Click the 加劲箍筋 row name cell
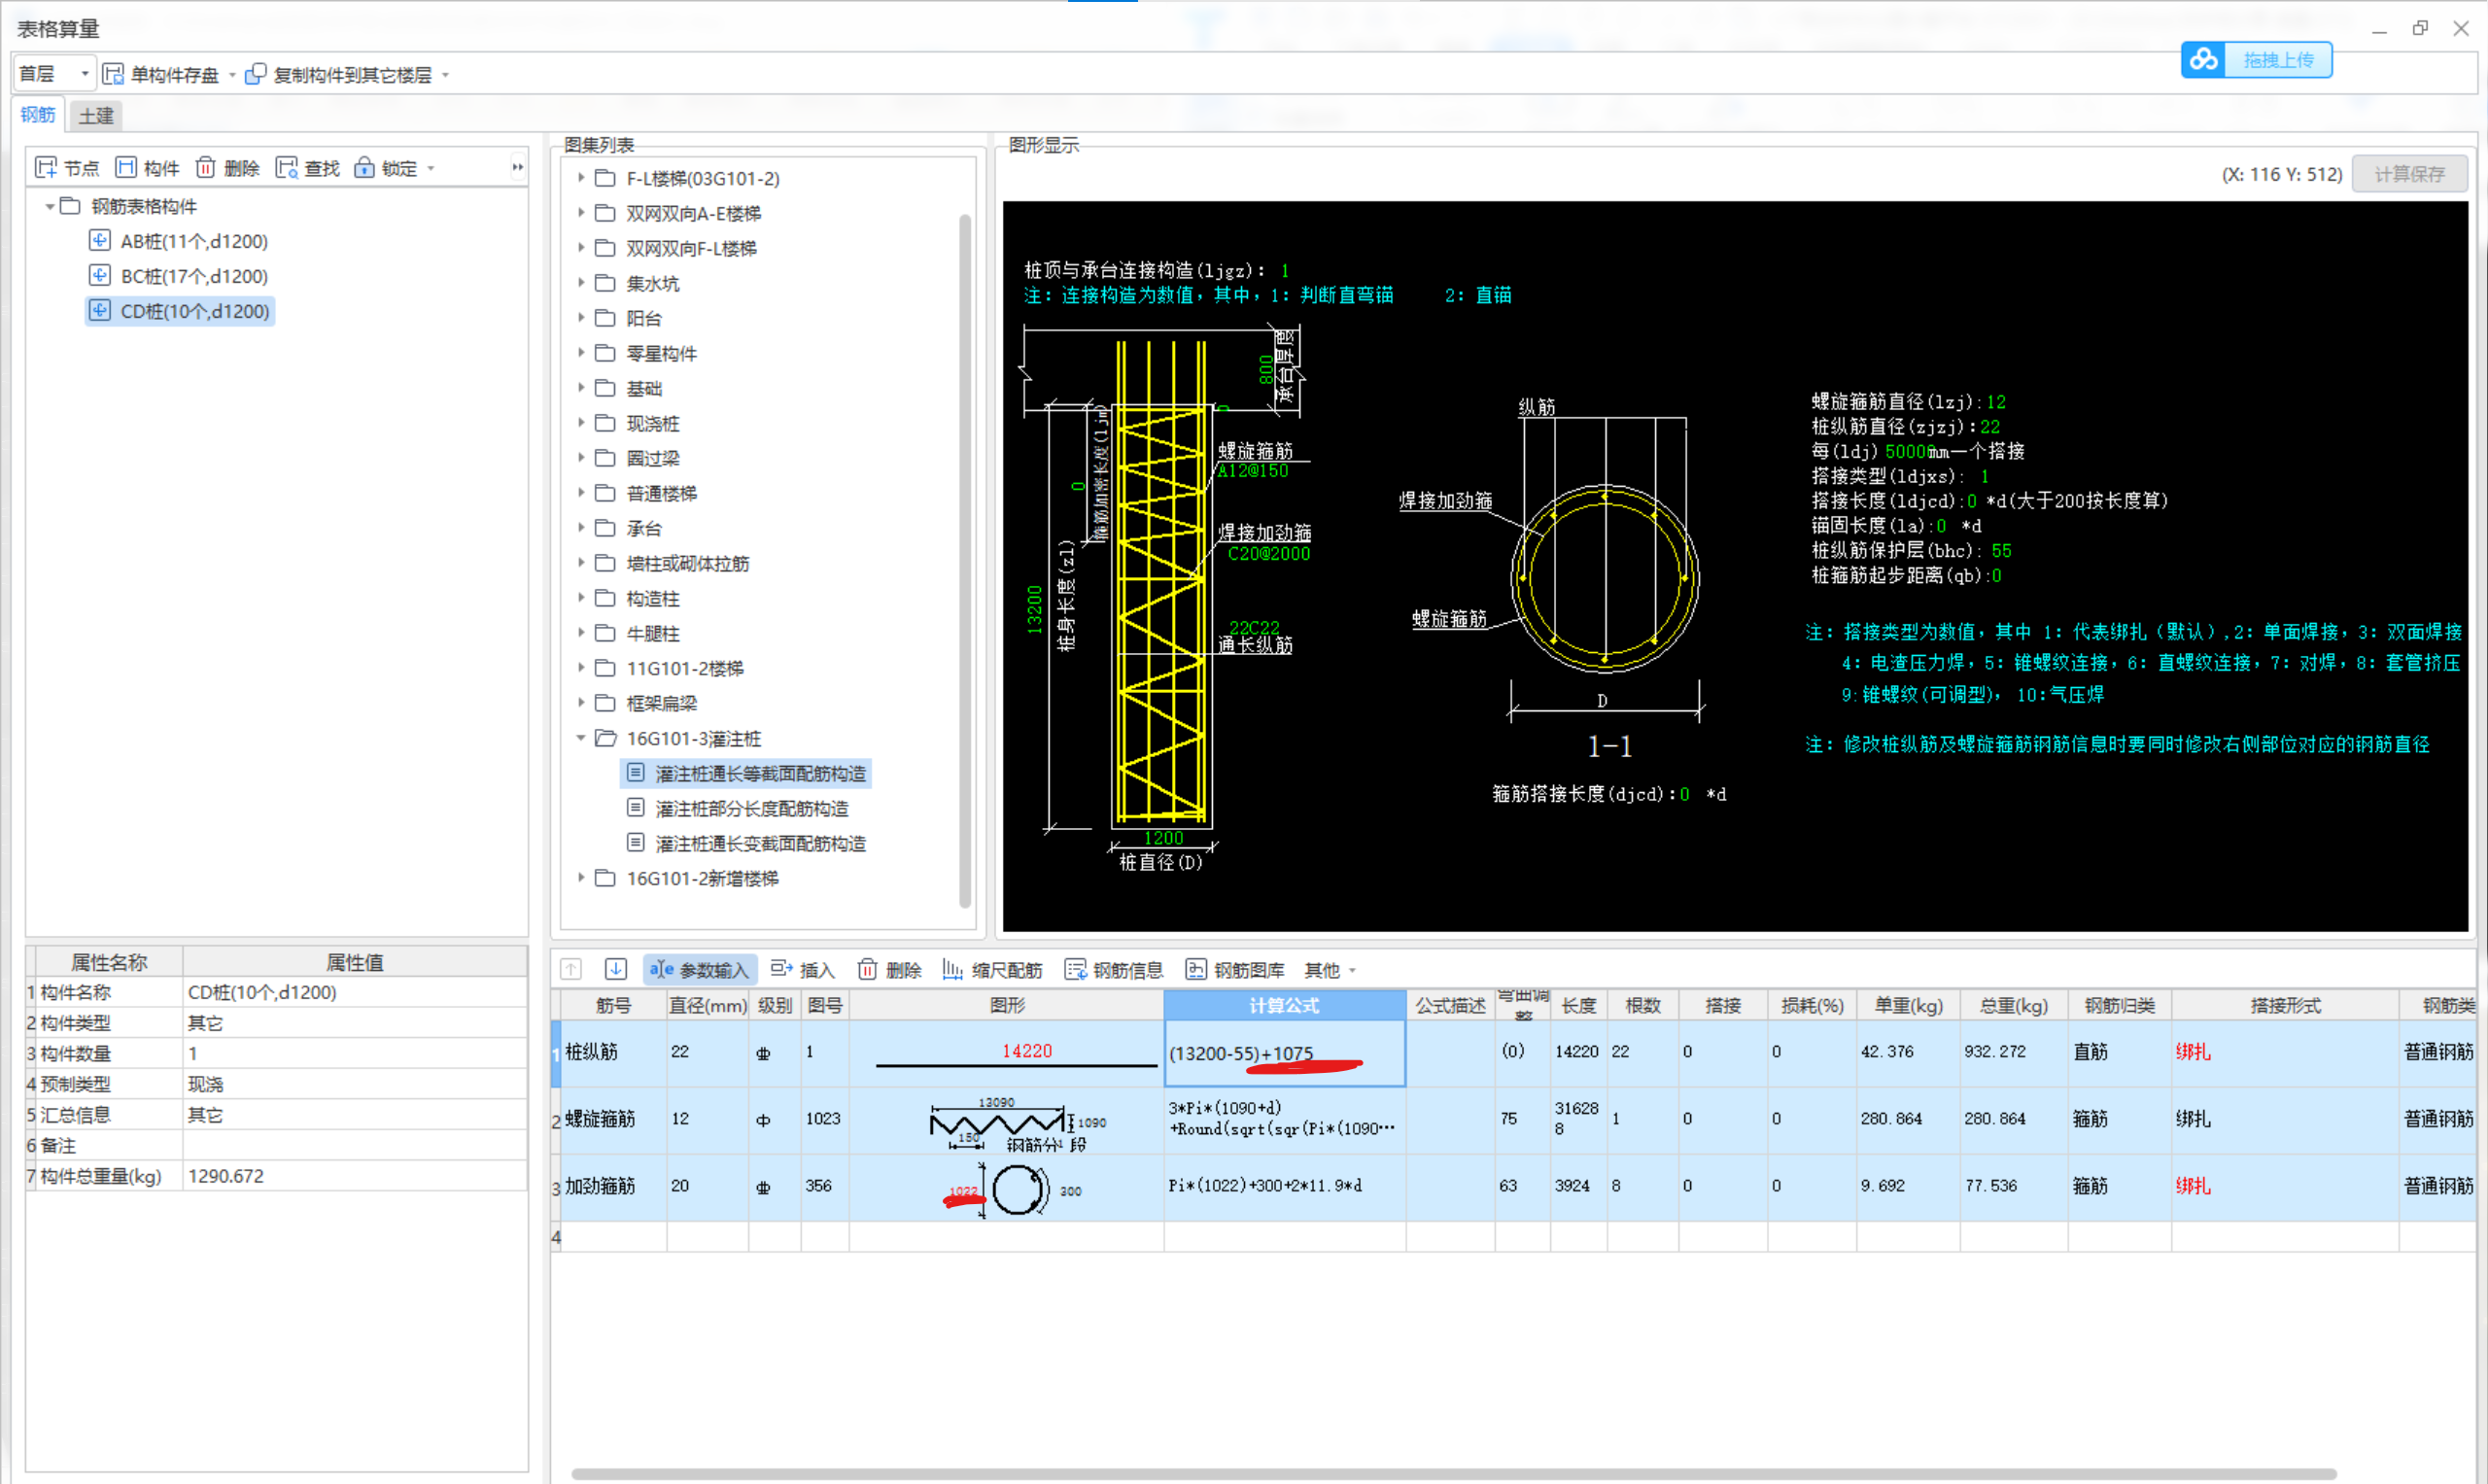 pyautogui.click(x=613, y=1186)
